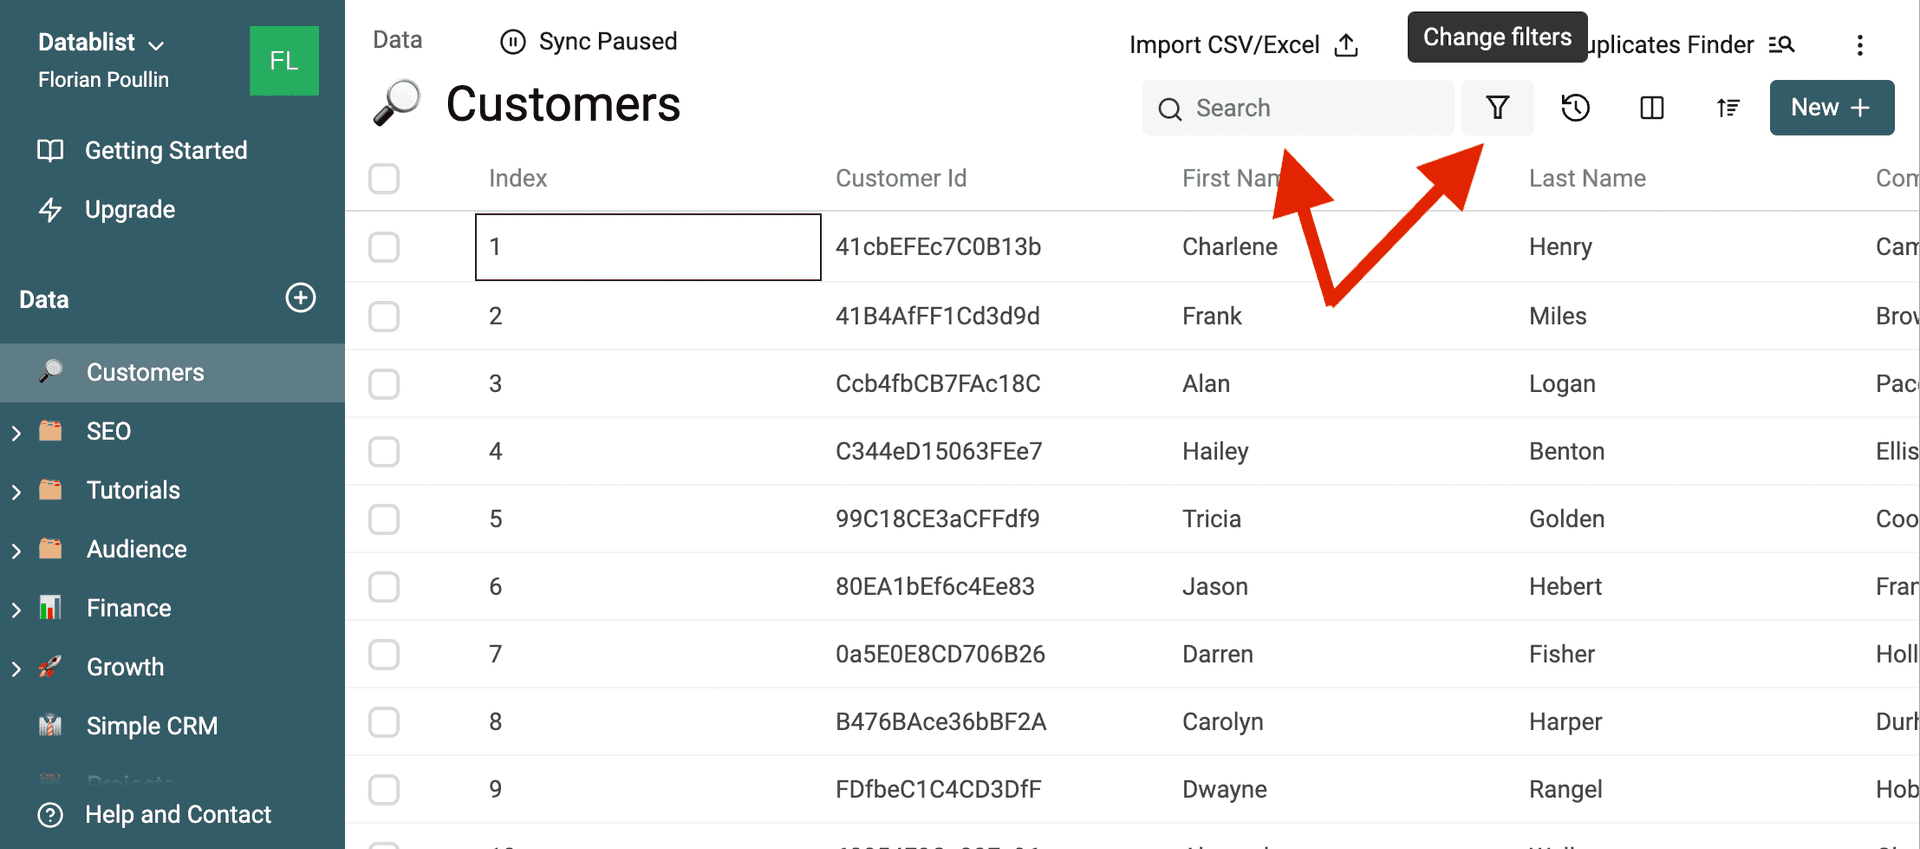Expand the Finance folder

tap(15, 607)
